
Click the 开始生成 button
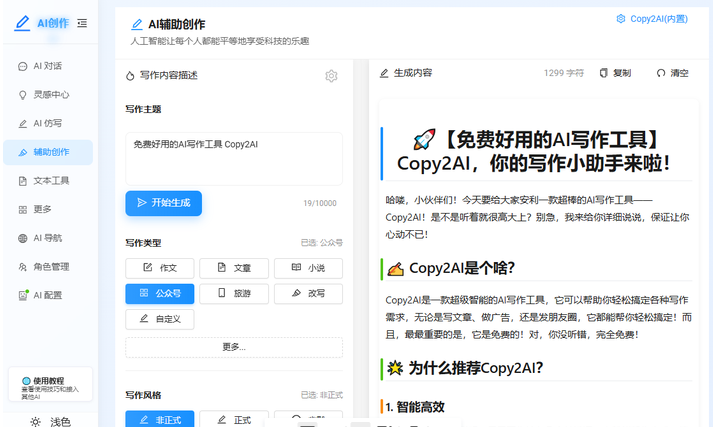point(164,203)
